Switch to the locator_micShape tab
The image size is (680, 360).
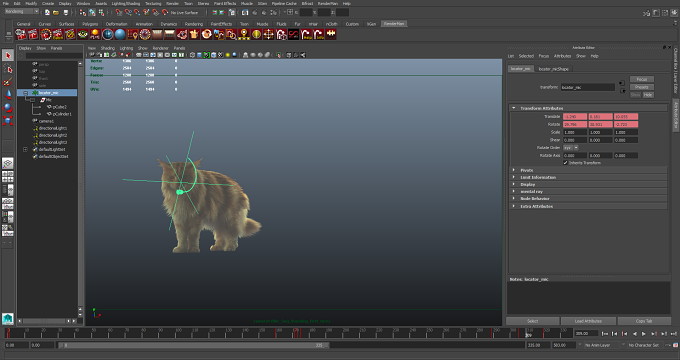553,69
